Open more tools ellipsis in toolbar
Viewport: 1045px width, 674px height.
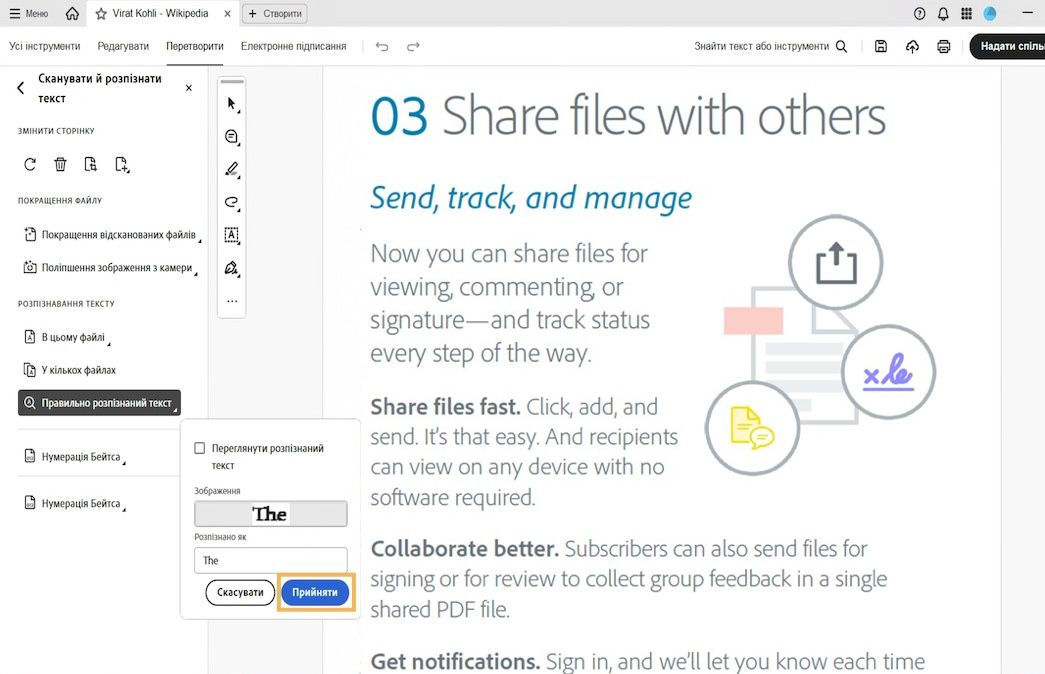click(232, 301)
